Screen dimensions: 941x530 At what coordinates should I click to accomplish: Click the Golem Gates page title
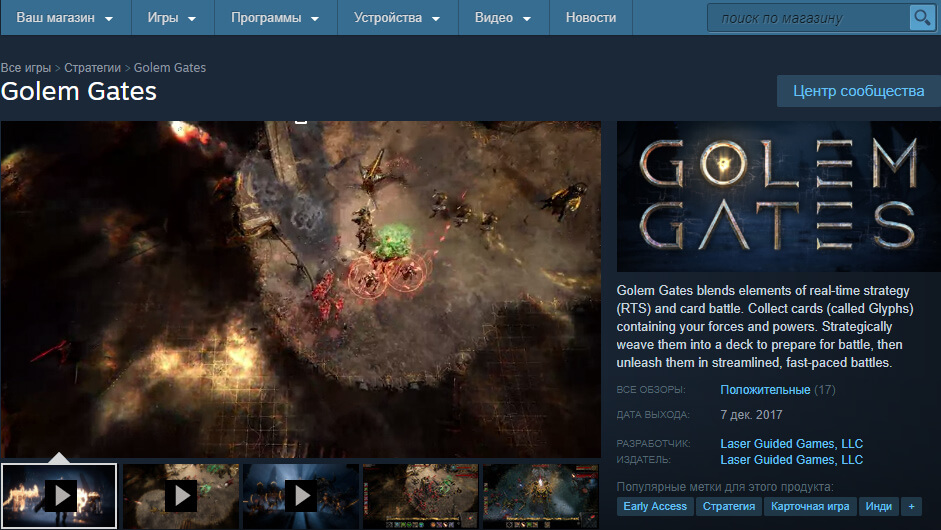coord(79,92)
